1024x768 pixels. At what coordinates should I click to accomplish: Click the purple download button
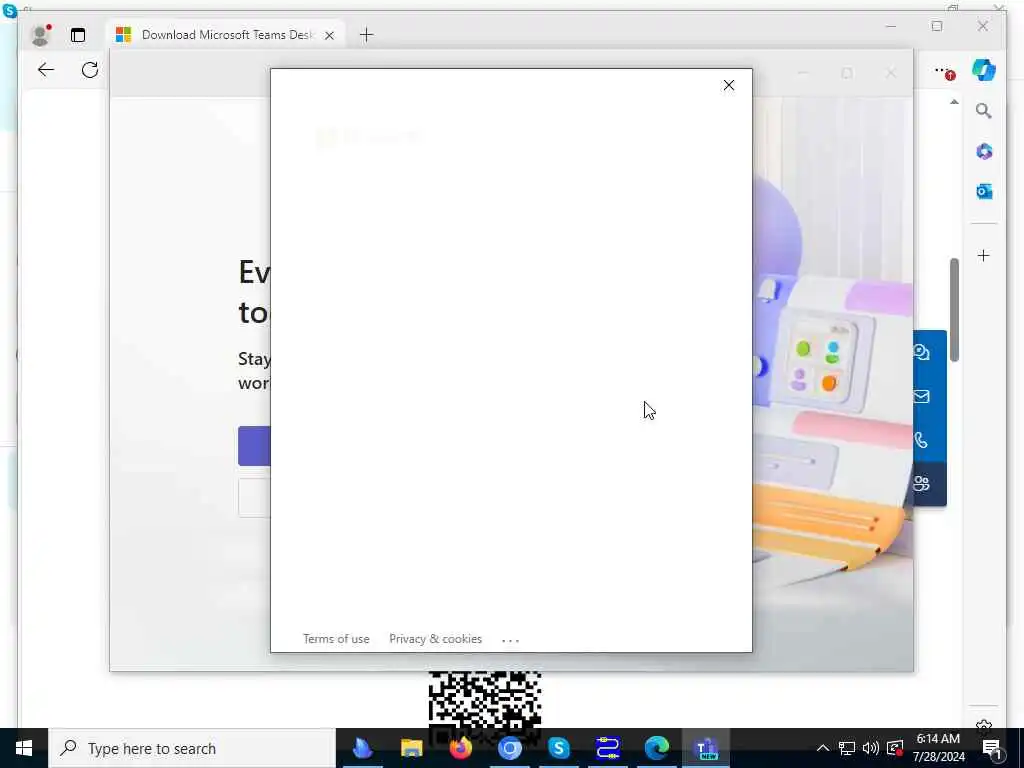[255, 446]
